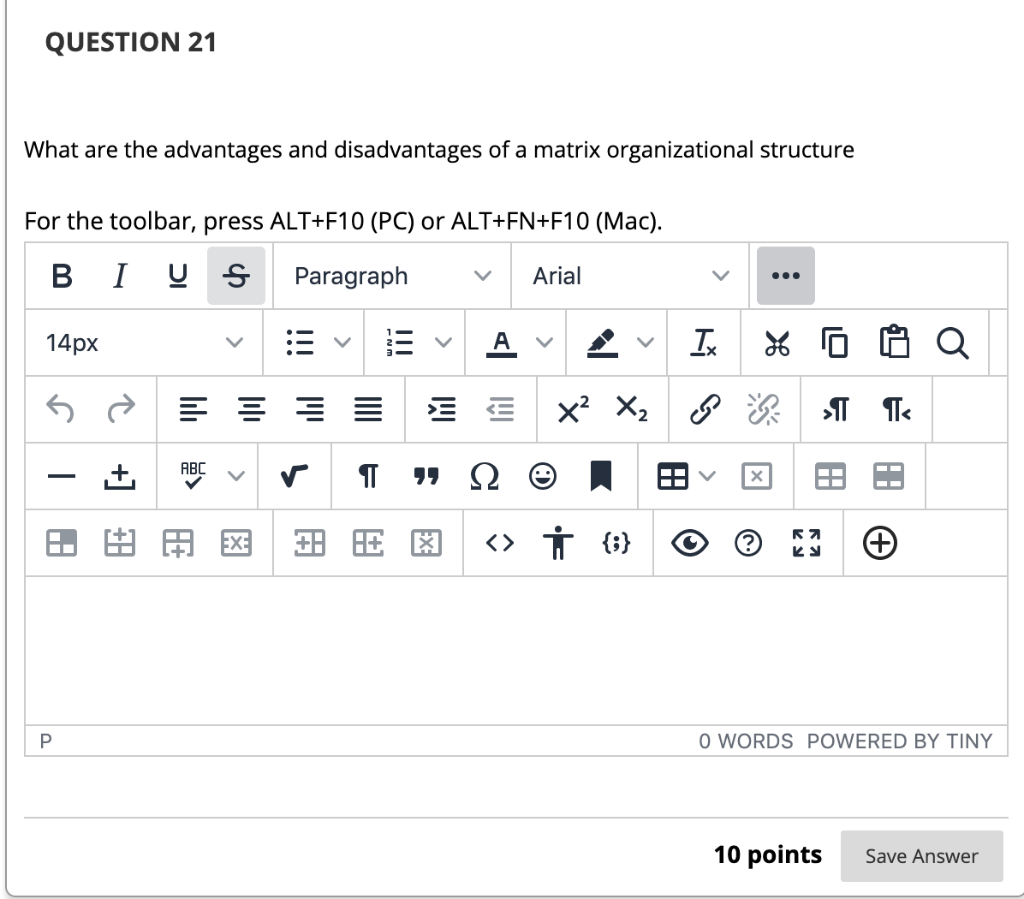Image resolution: width=1024 pixels, height=899 pixels.
Task: Show more toolbar options via ellipsis
Action: (x=786, y=276)
